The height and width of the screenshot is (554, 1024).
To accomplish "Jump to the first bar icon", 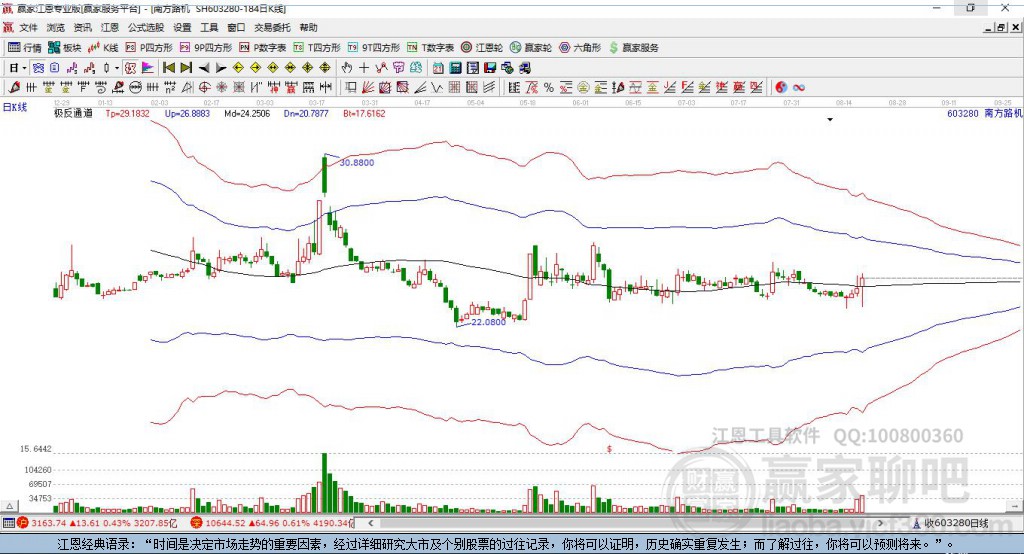I will pos(168,68).
